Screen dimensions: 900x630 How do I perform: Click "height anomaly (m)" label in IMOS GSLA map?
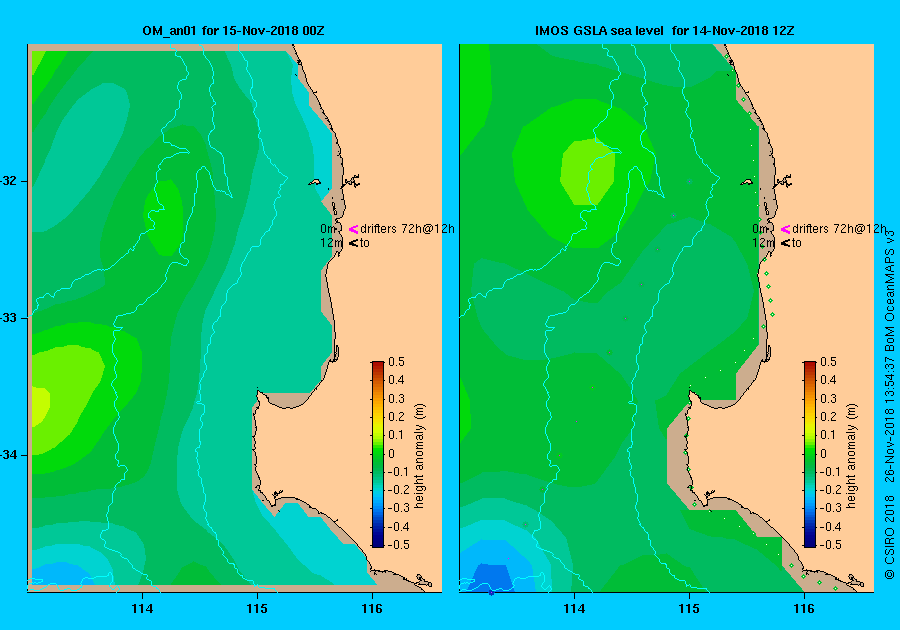coord(851,456)
